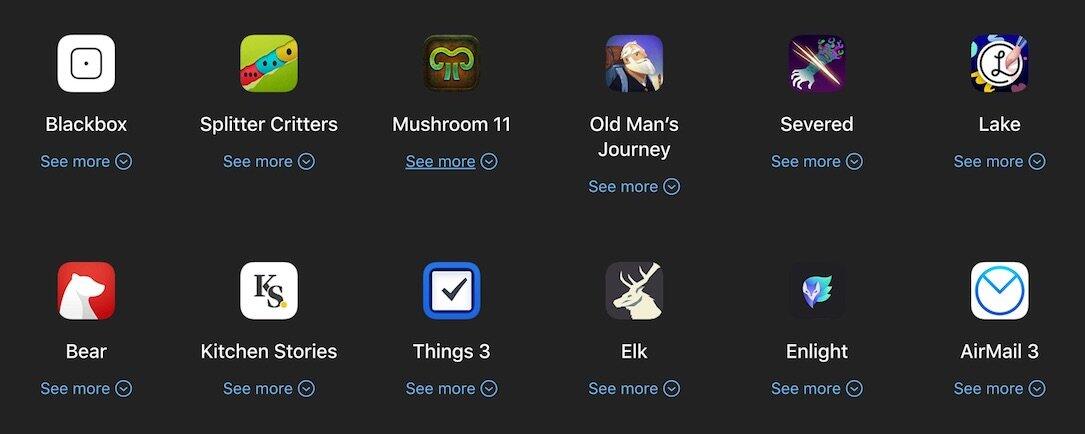Image resolution: width=1085 pixels, height=434 pixels.
Task: Expand See more under Old Man's Journey
Action: [x=634, y=186]
